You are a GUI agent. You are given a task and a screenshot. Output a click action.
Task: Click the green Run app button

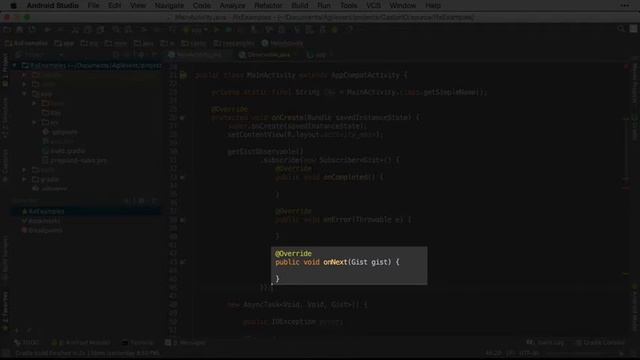pyautogui.click(x=216, y=29)
